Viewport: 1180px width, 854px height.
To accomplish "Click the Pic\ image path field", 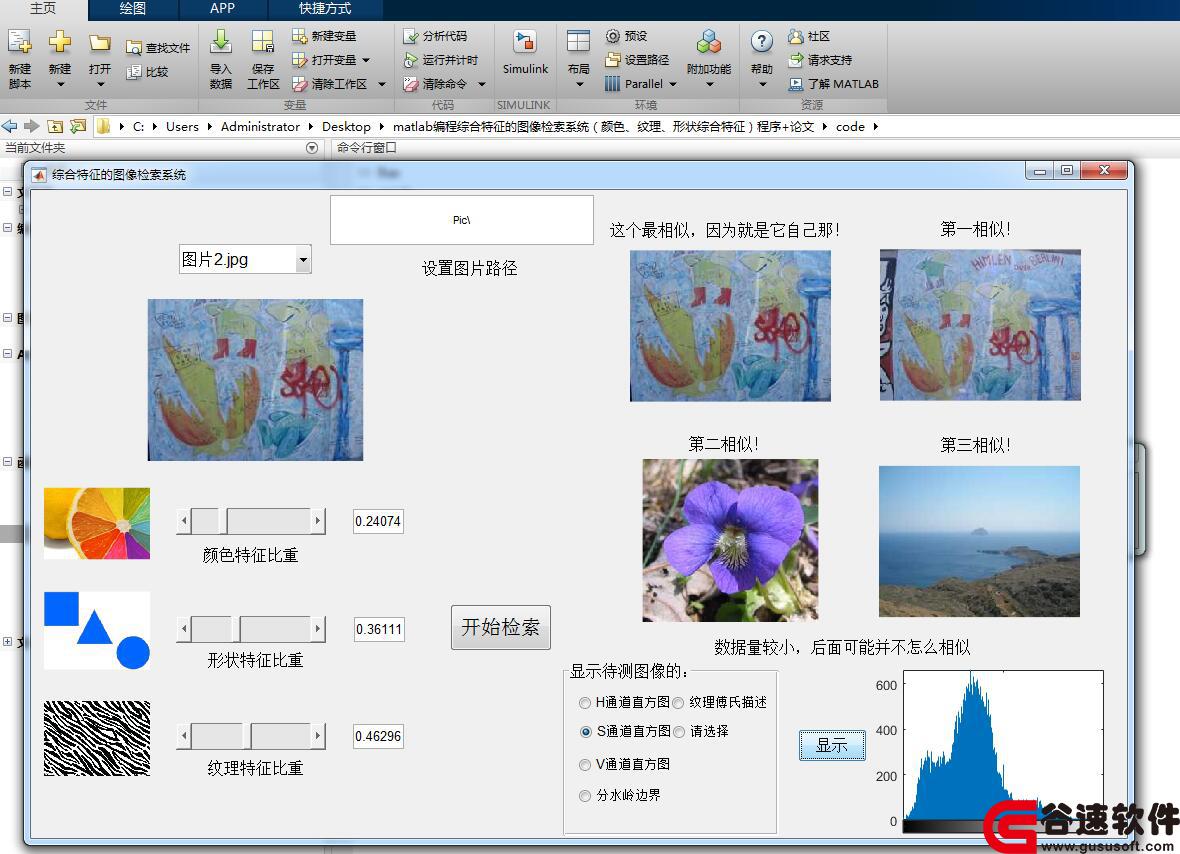I will 461,220.
